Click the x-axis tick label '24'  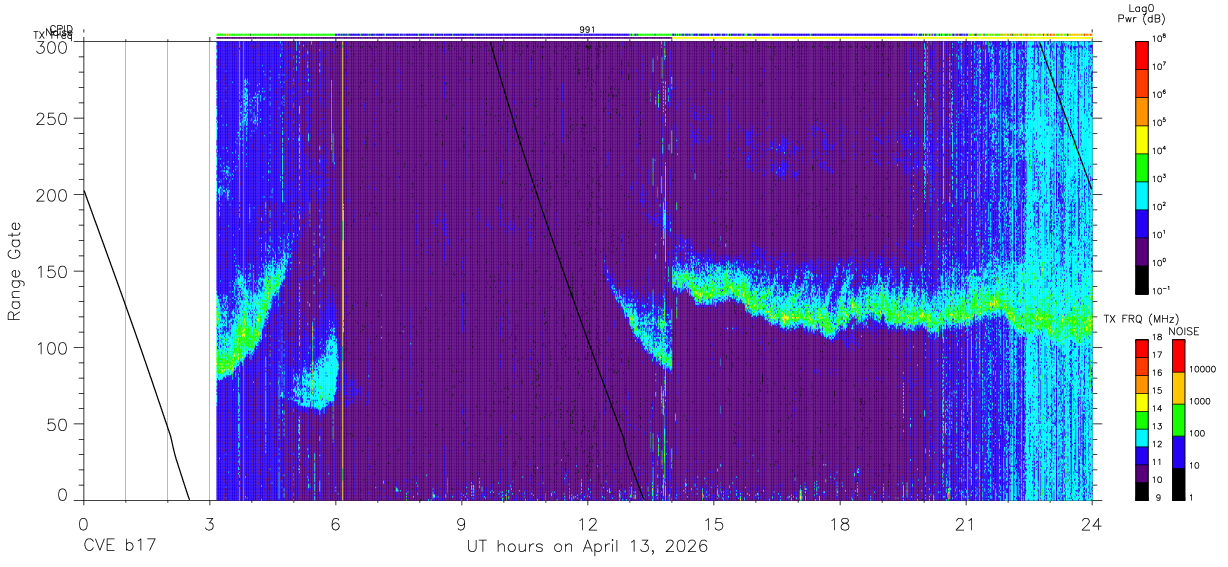coord(1092,523)
